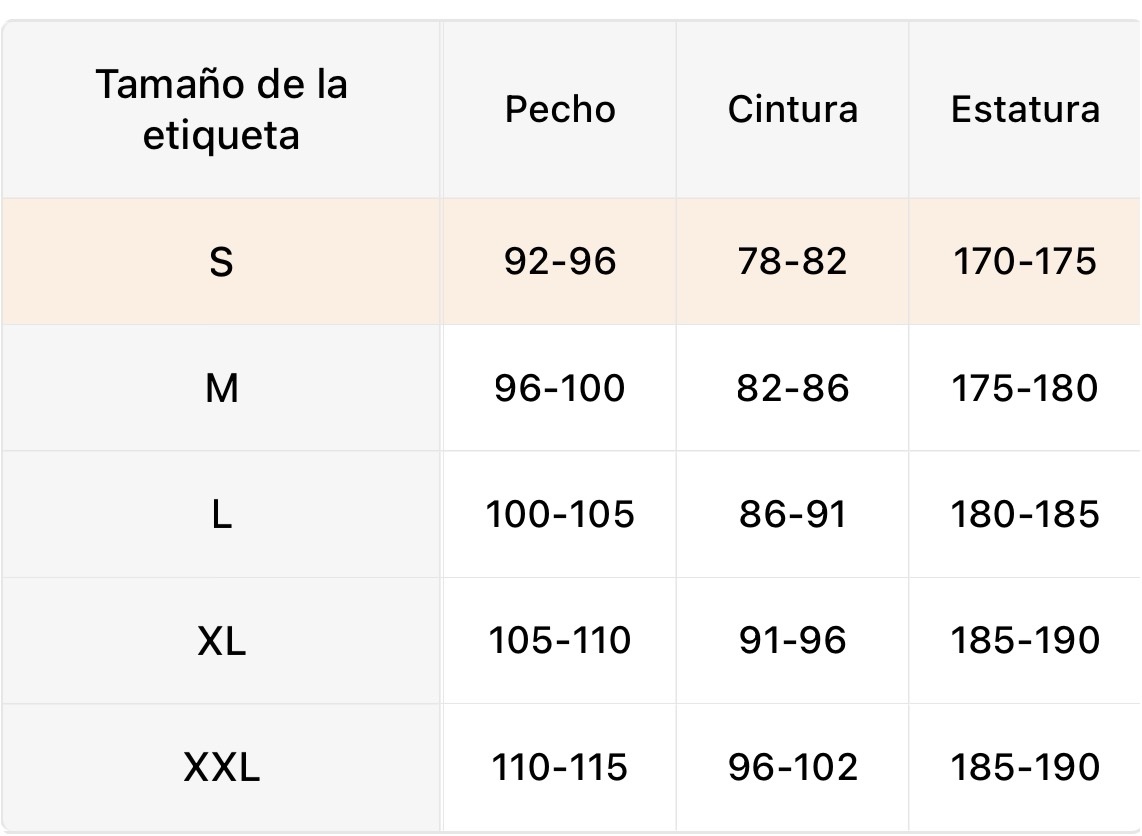The image size is (1142, 836).
Task: Choose the S size row label
Action: coord(221,262)
